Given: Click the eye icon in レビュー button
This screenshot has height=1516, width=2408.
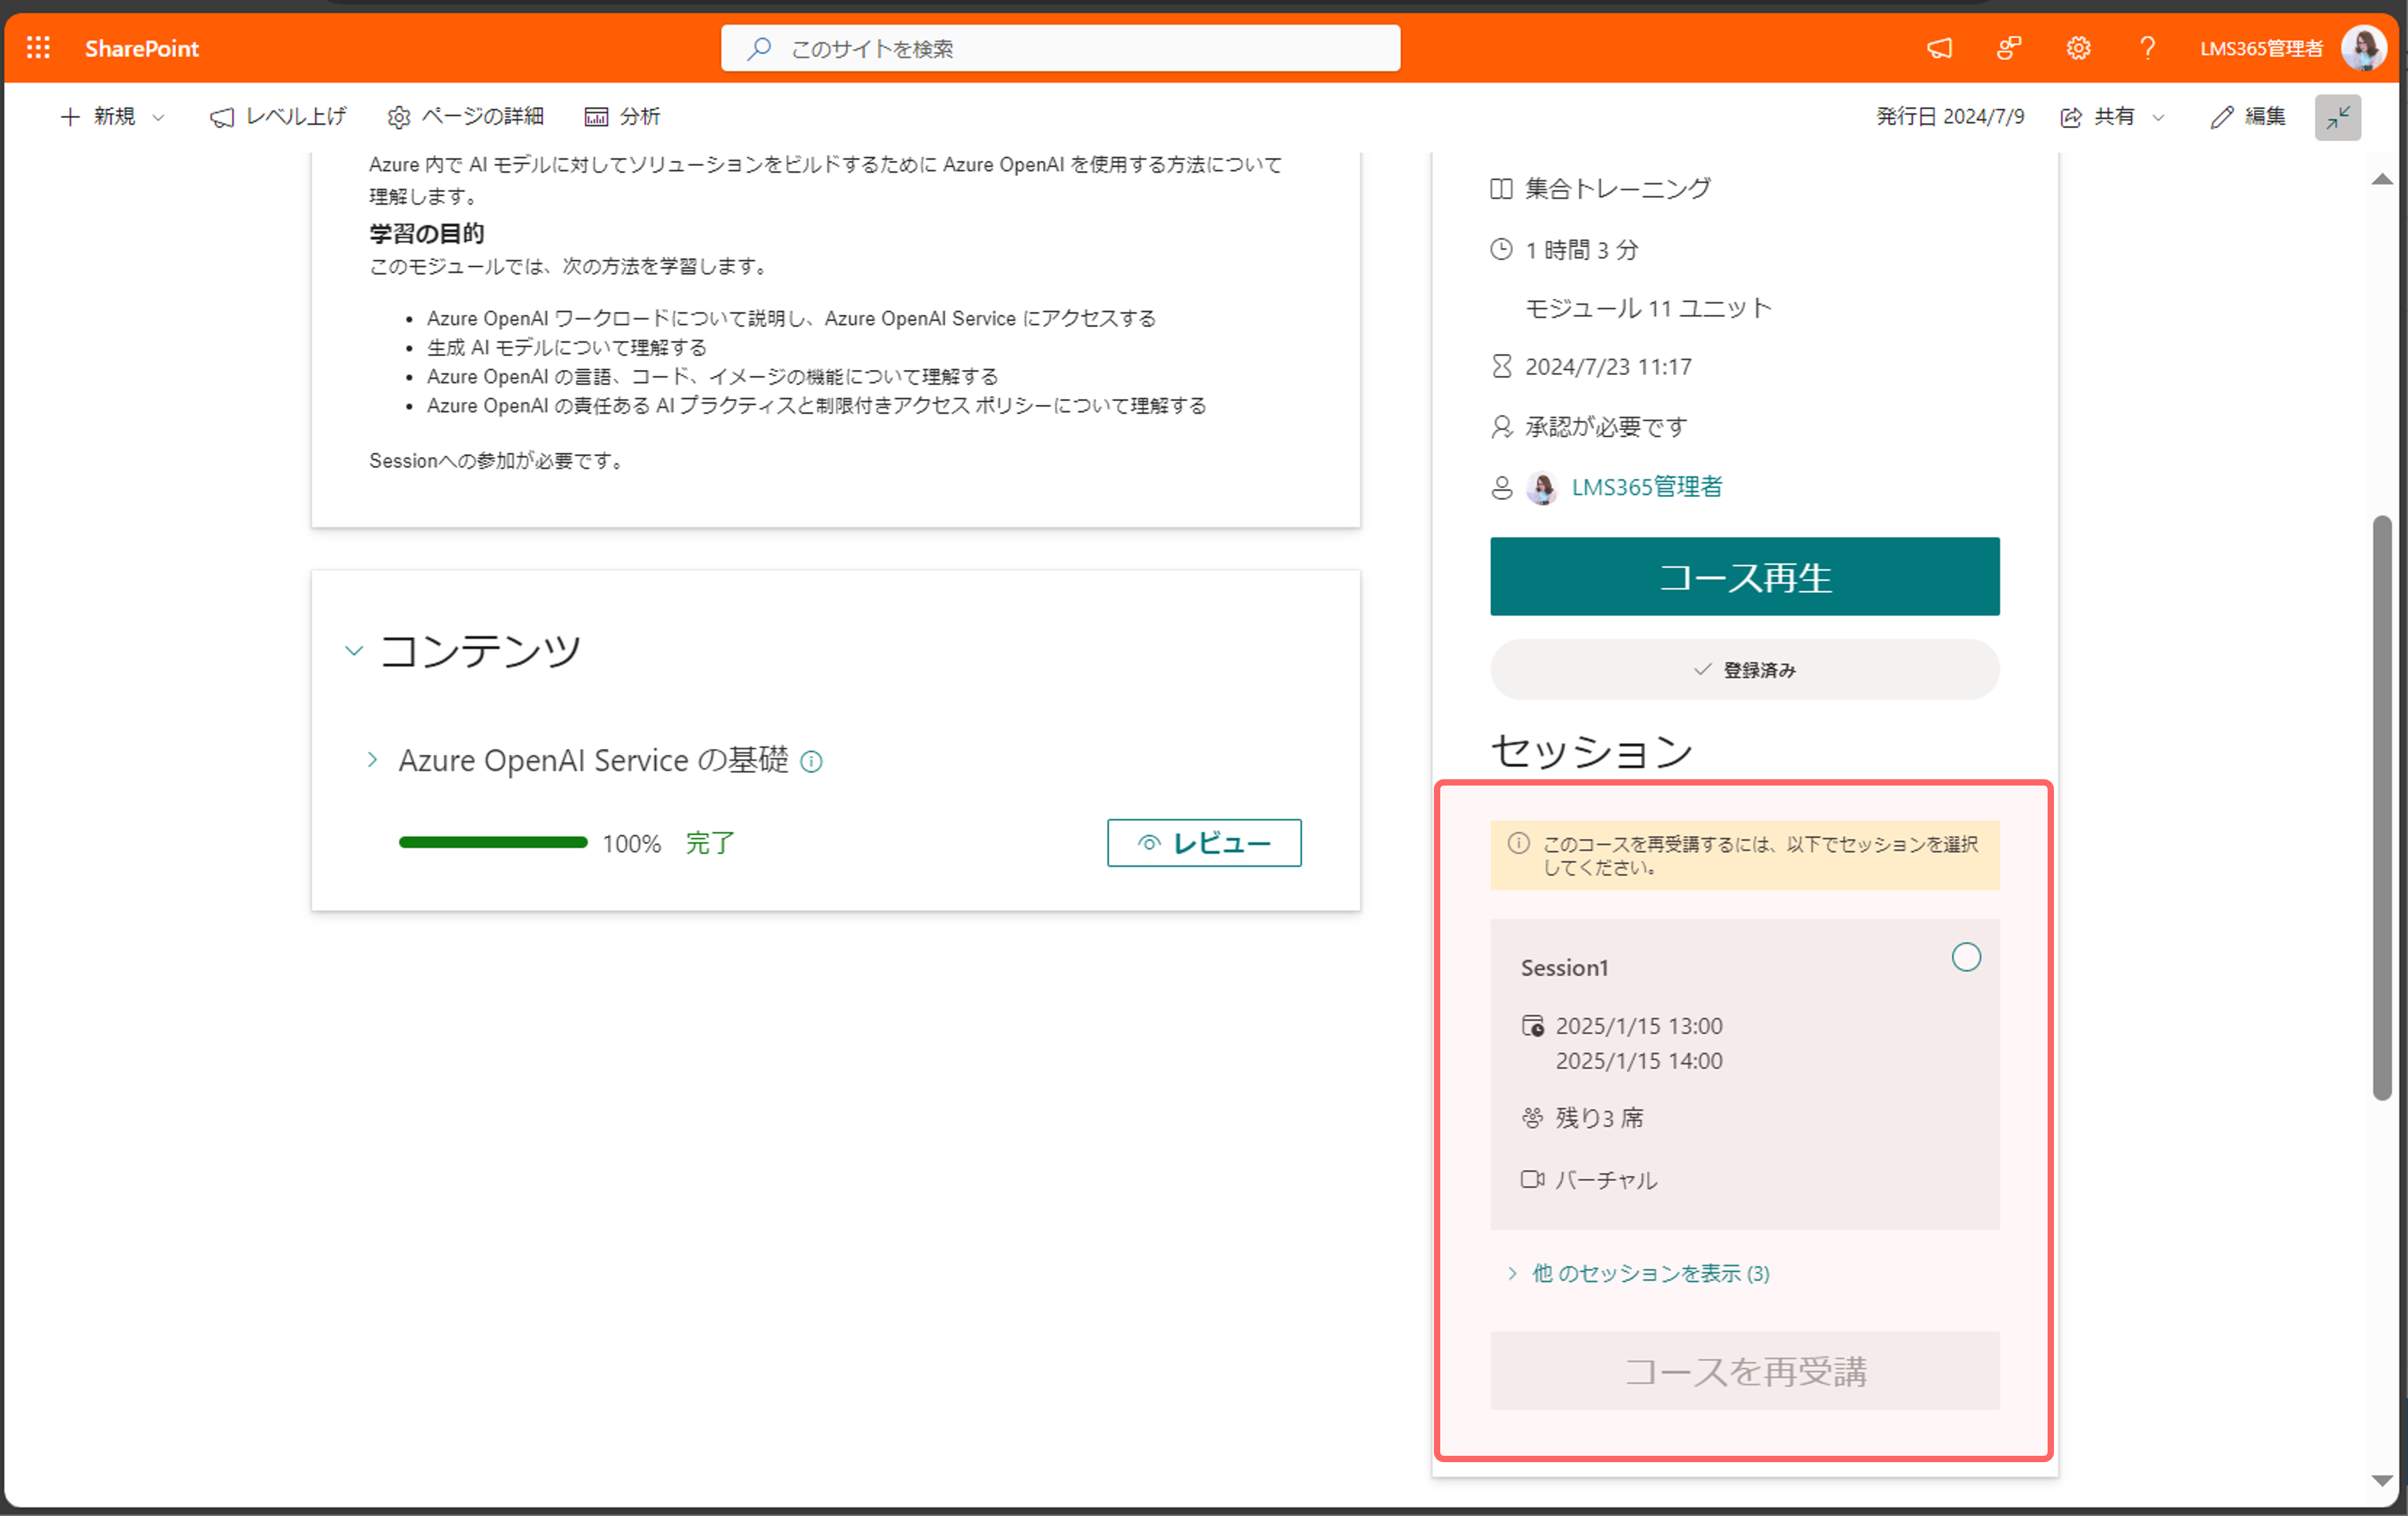Looking at the screenshot, I should 1149,843.
